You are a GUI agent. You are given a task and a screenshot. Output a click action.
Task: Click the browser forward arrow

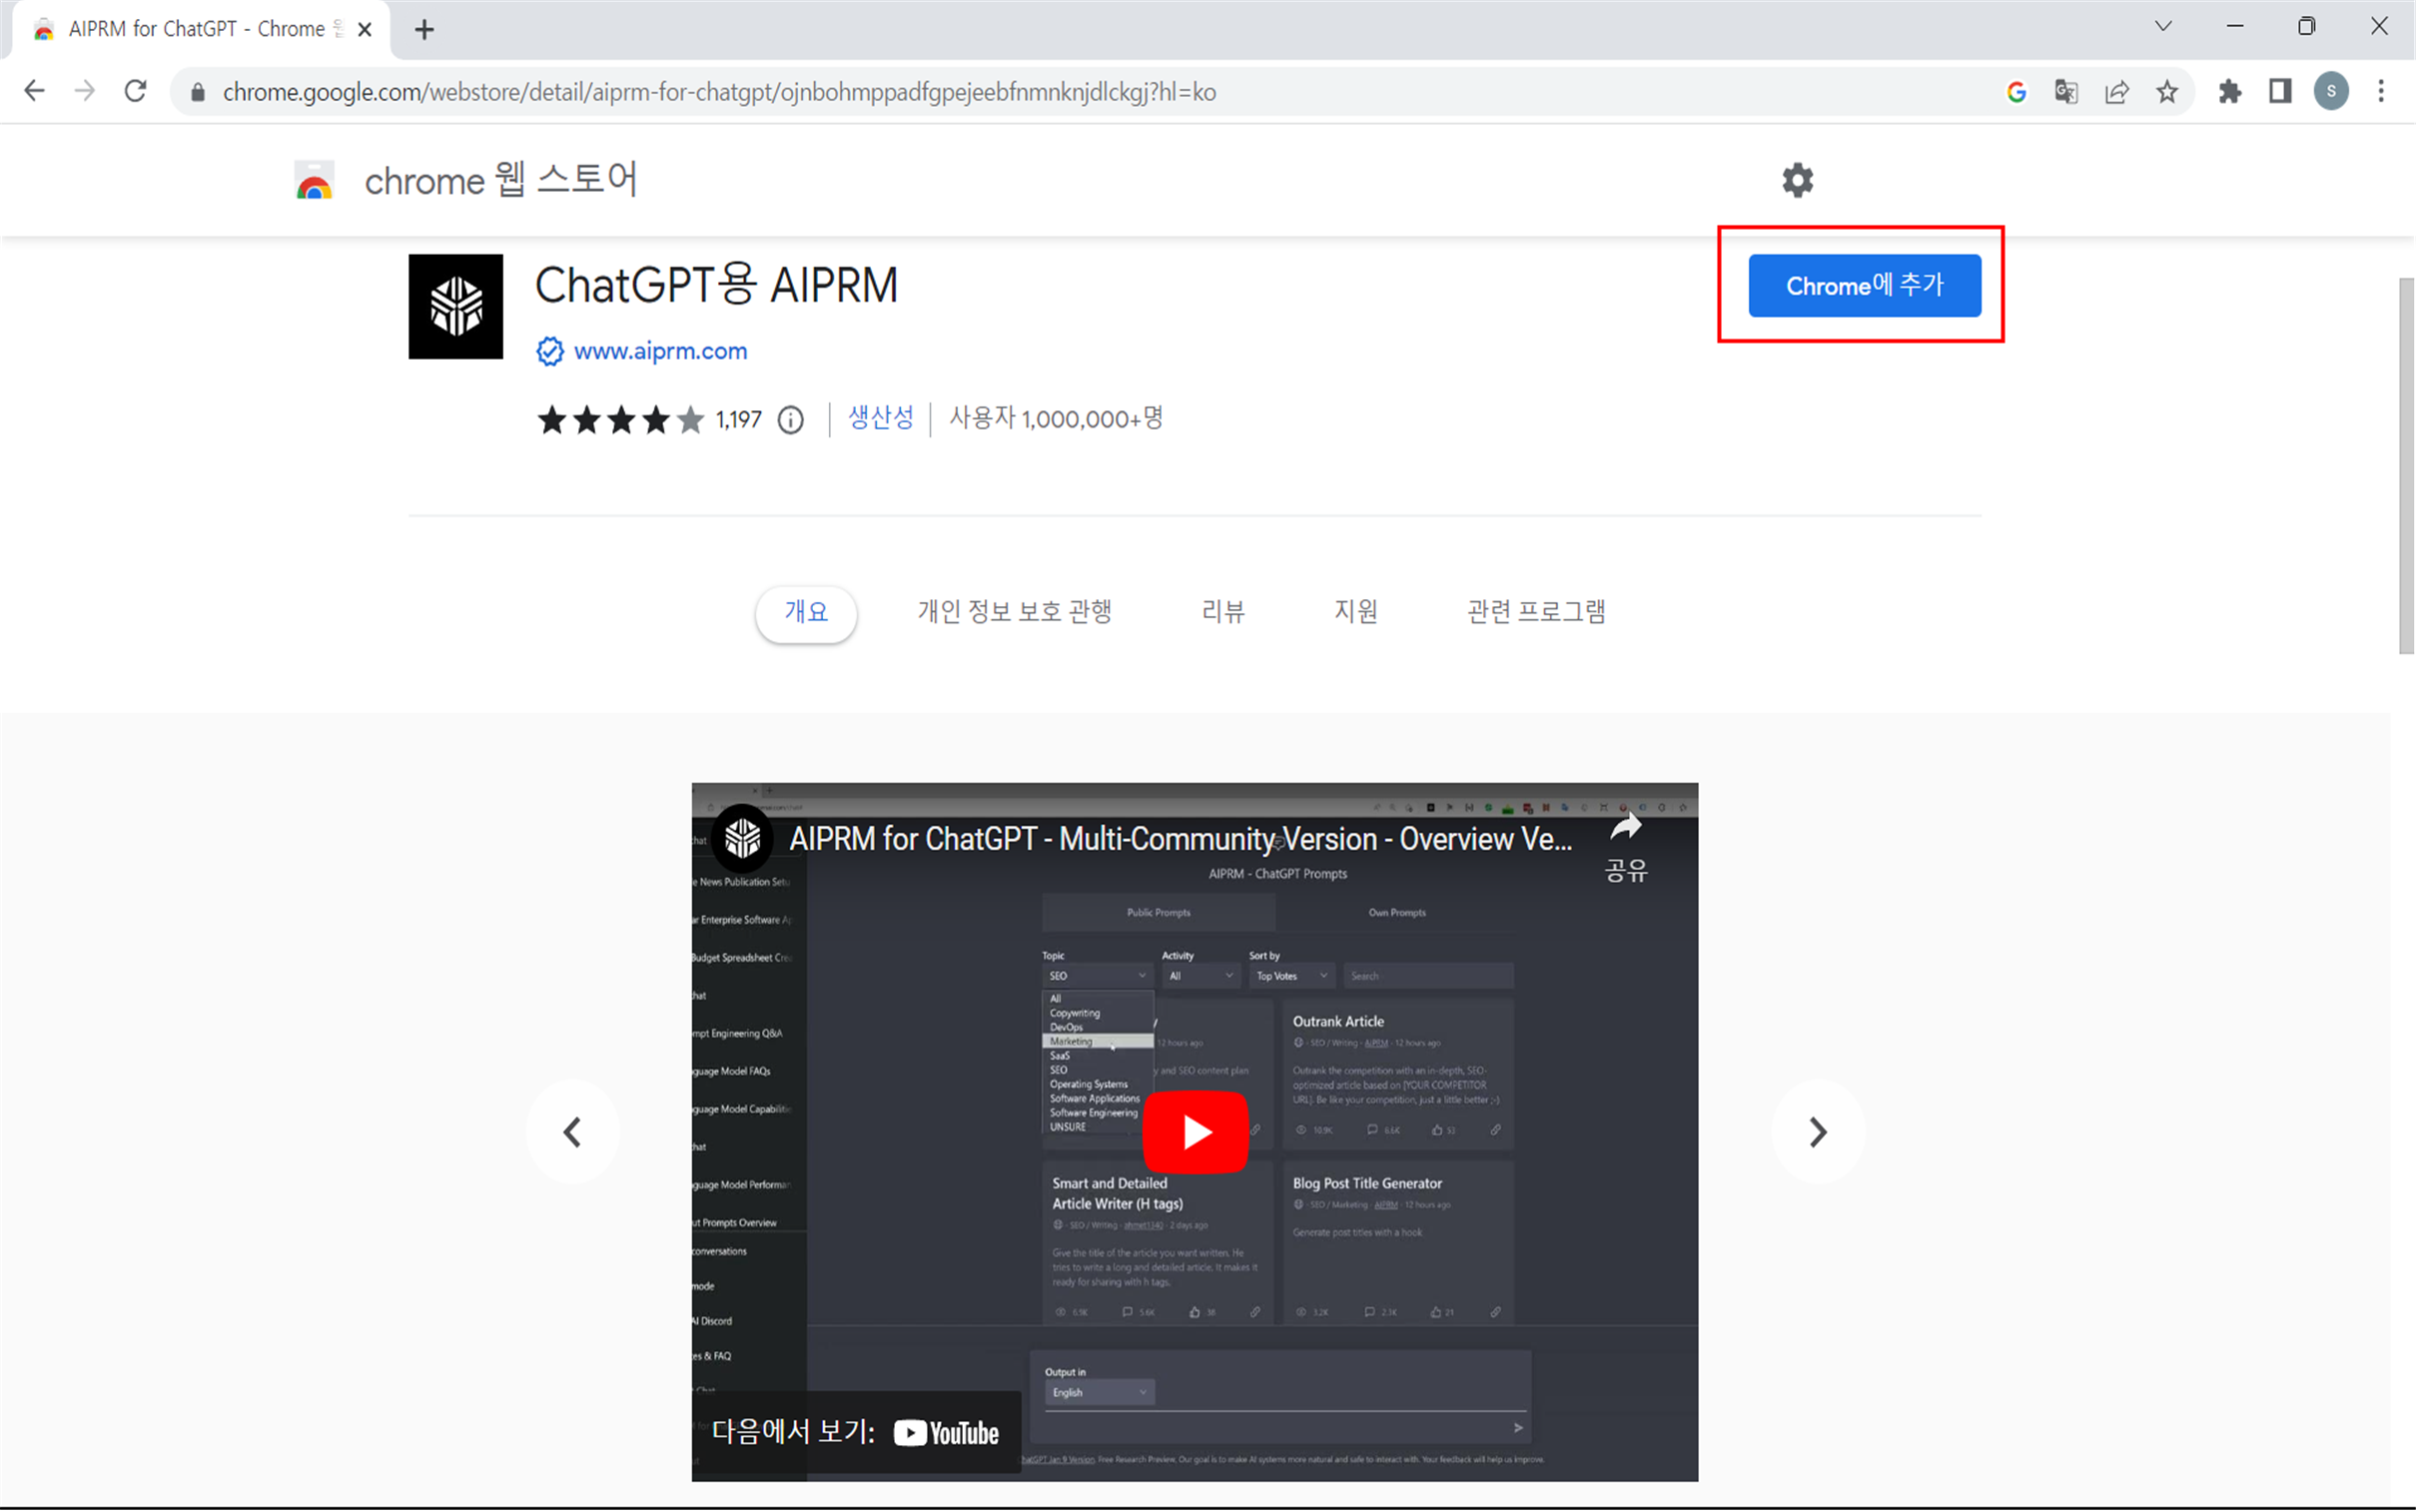click(x=85, y=92)
